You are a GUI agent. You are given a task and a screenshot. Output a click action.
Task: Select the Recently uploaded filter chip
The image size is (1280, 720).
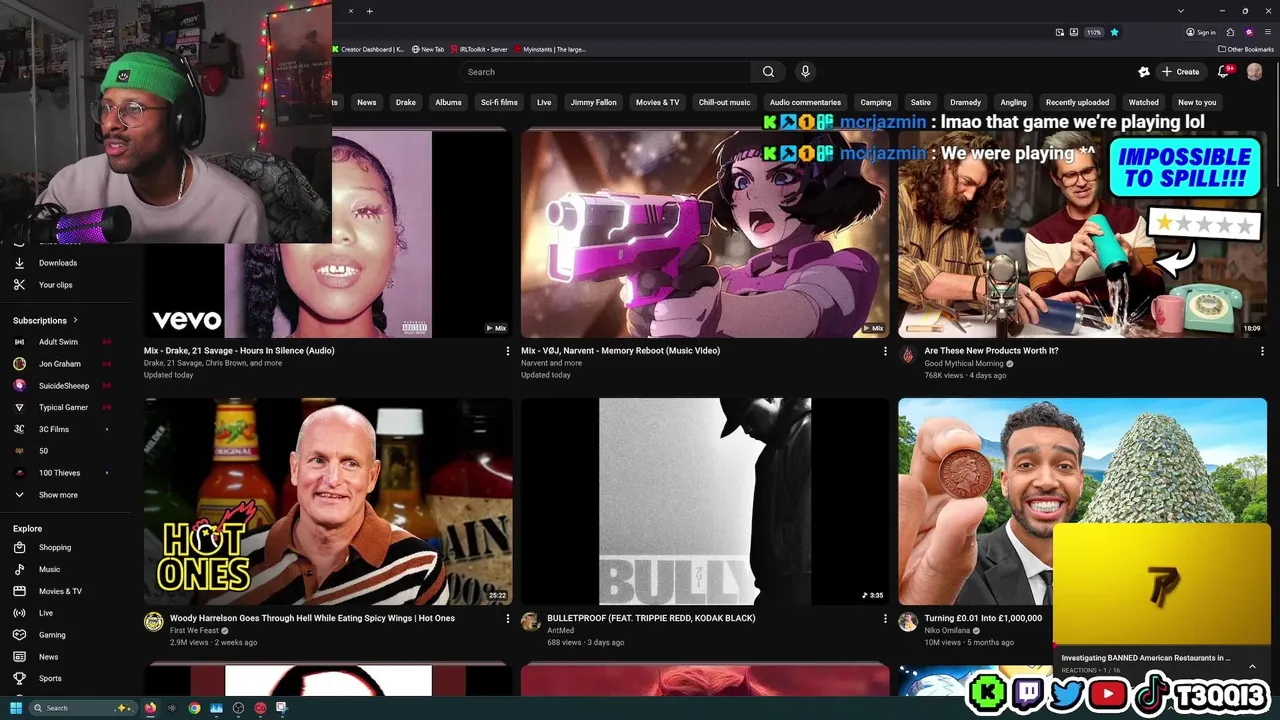1077,102
